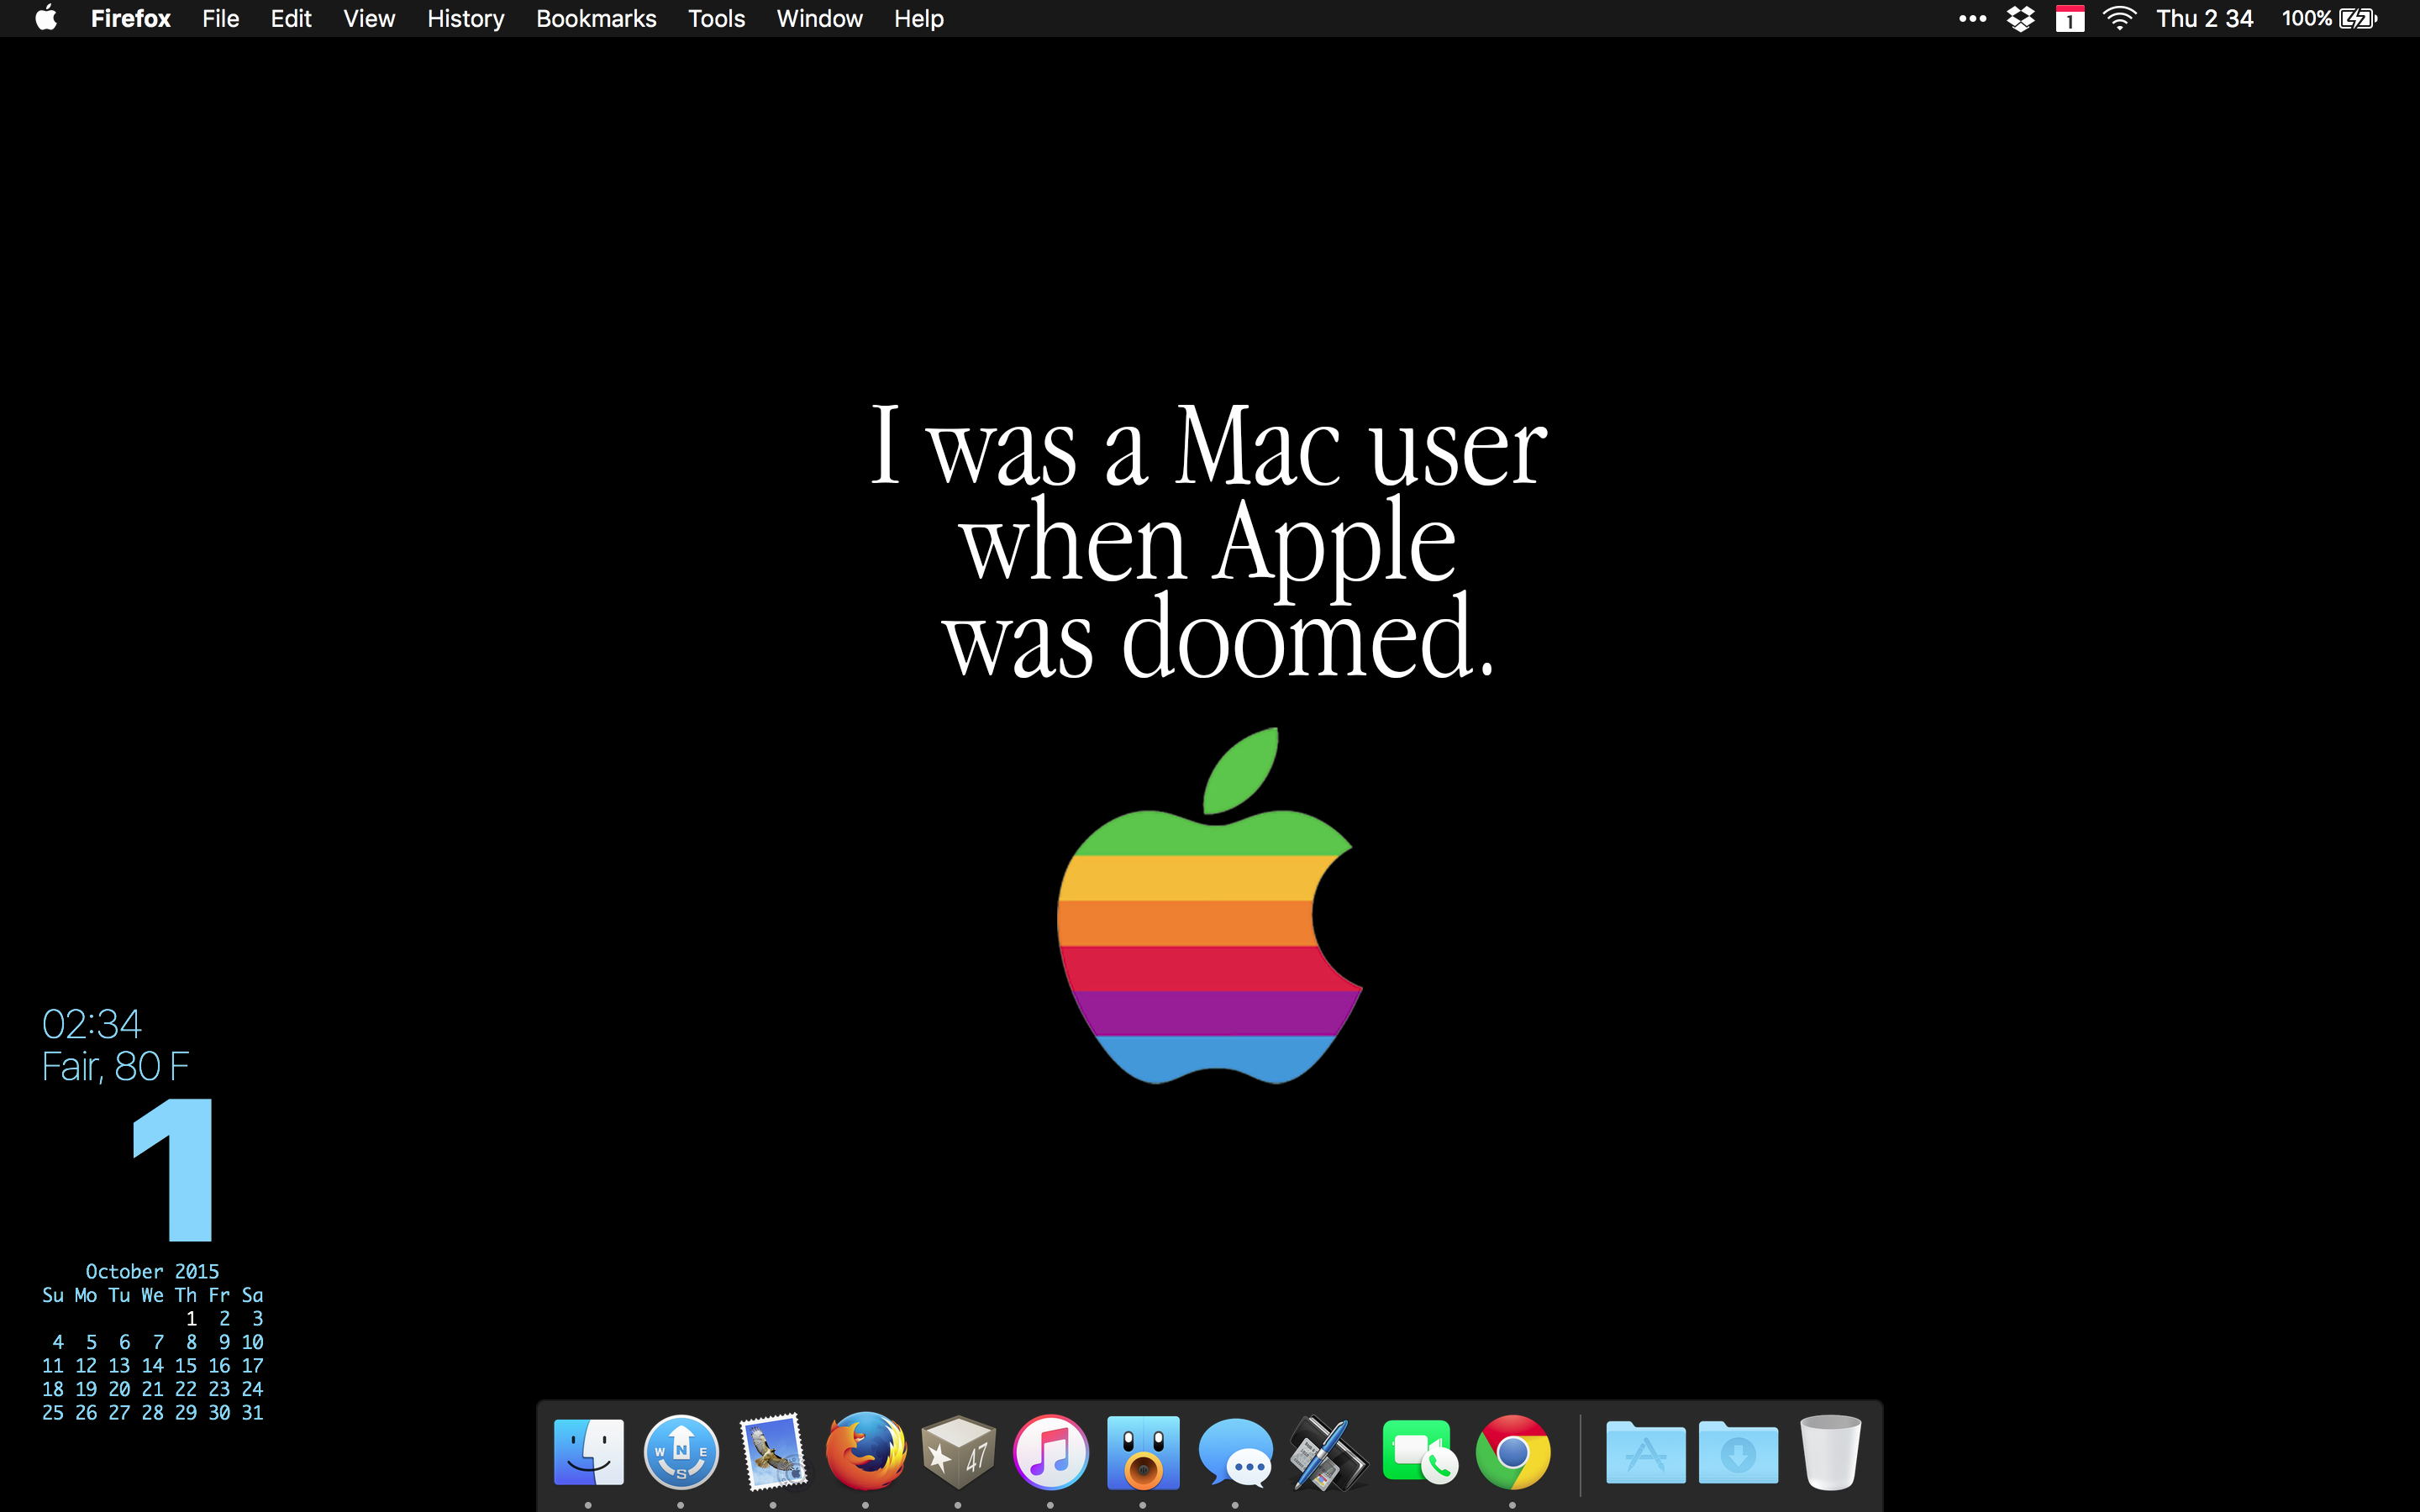Click the Firefox icon in dock
This screenshot has width=2420, height=1512.
point(865,1452)
